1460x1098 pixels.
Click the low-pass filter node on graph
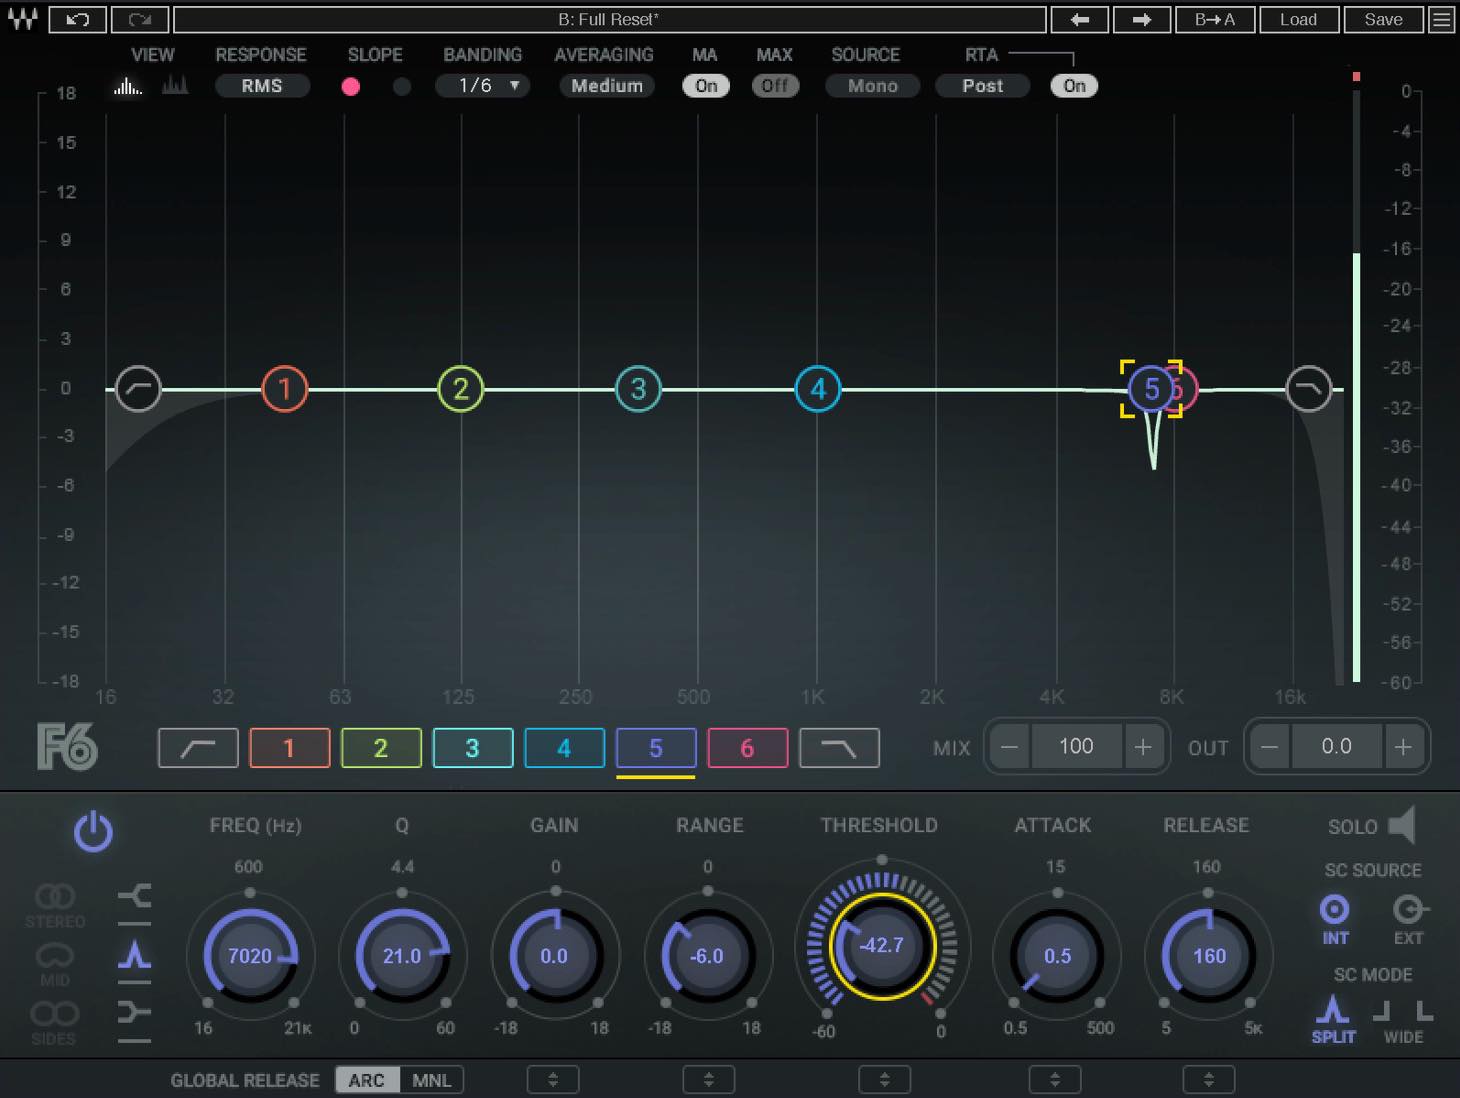(1308, 389)
